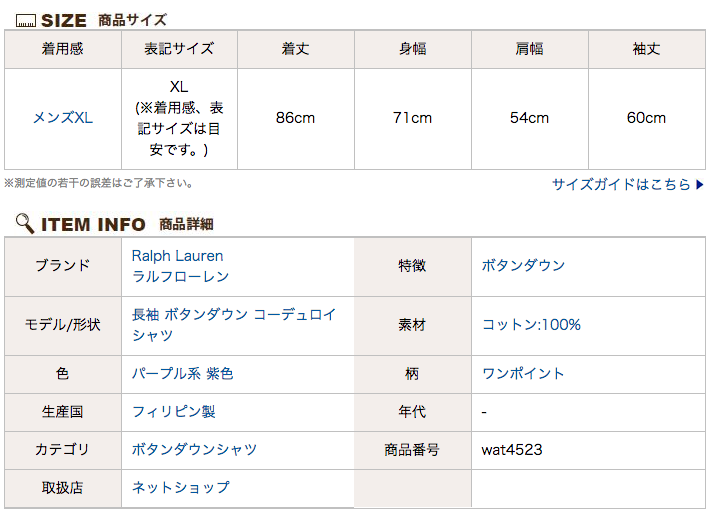Click the 71cm 身幅 measurement cell

click(x=413, y=119)
